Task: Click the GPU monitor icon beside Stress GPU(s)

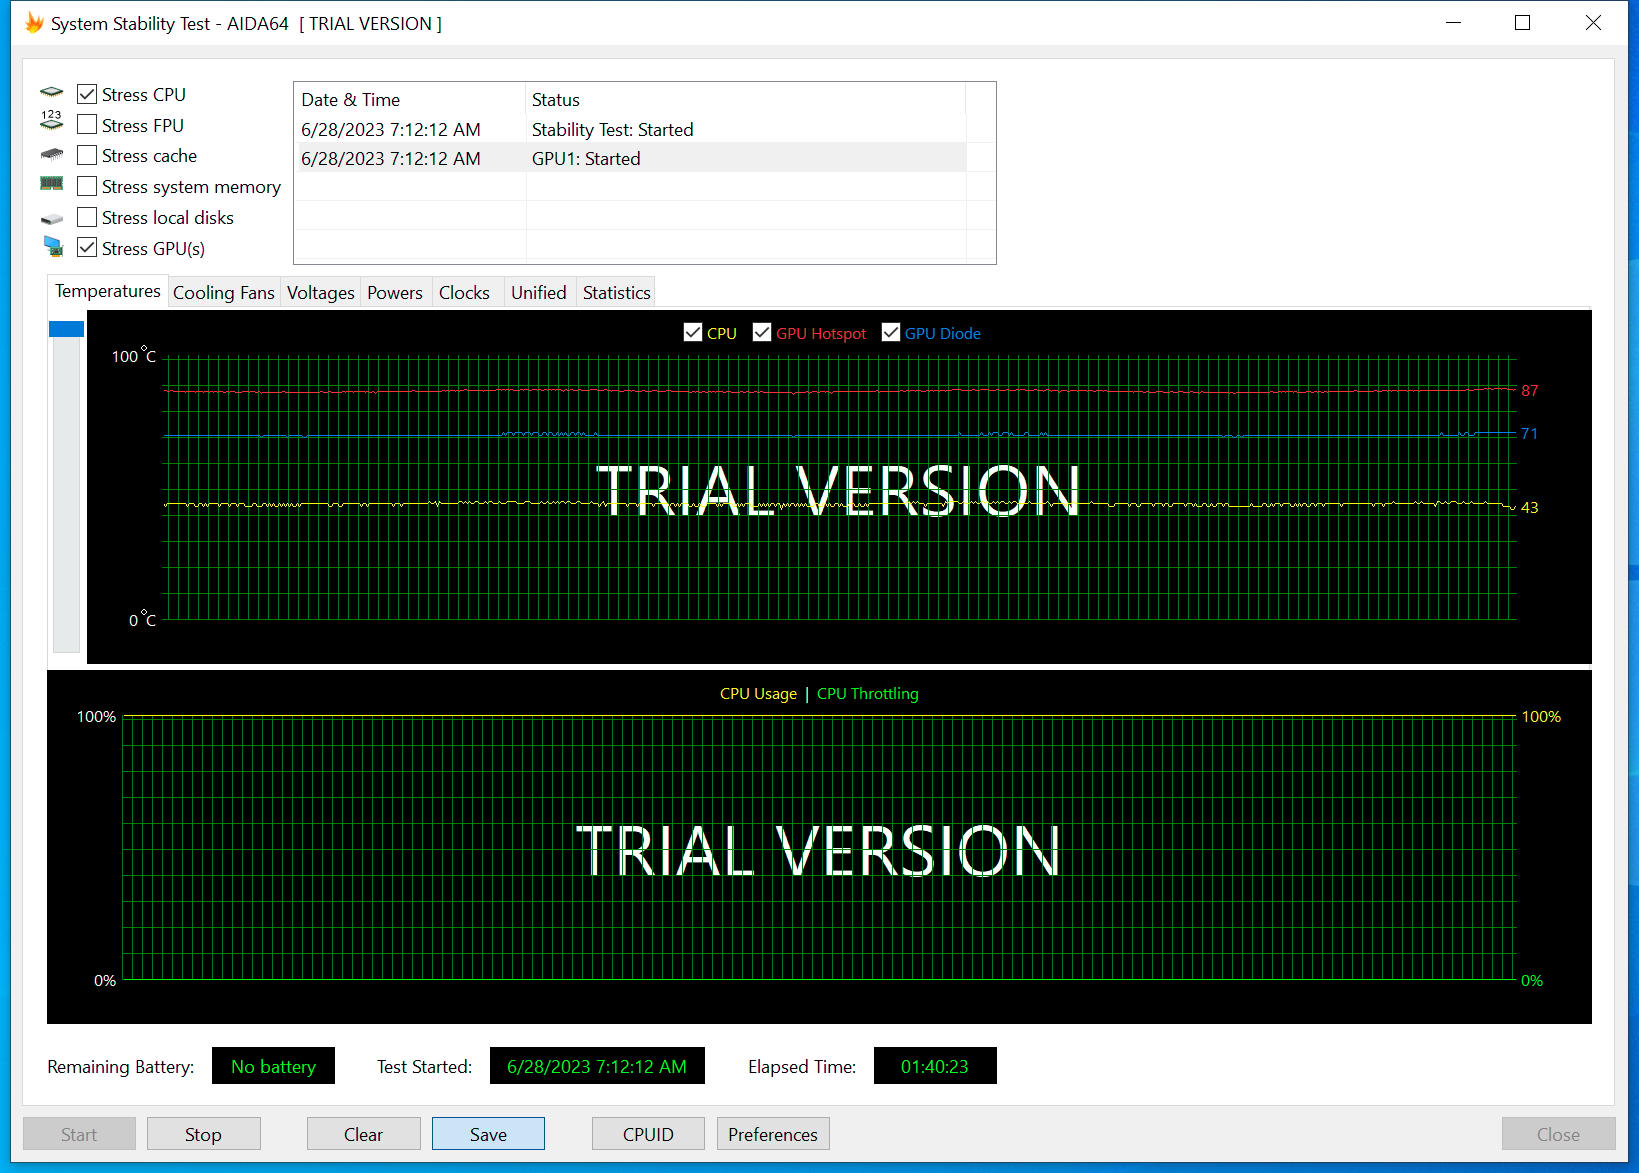Action: click(53, 246)
